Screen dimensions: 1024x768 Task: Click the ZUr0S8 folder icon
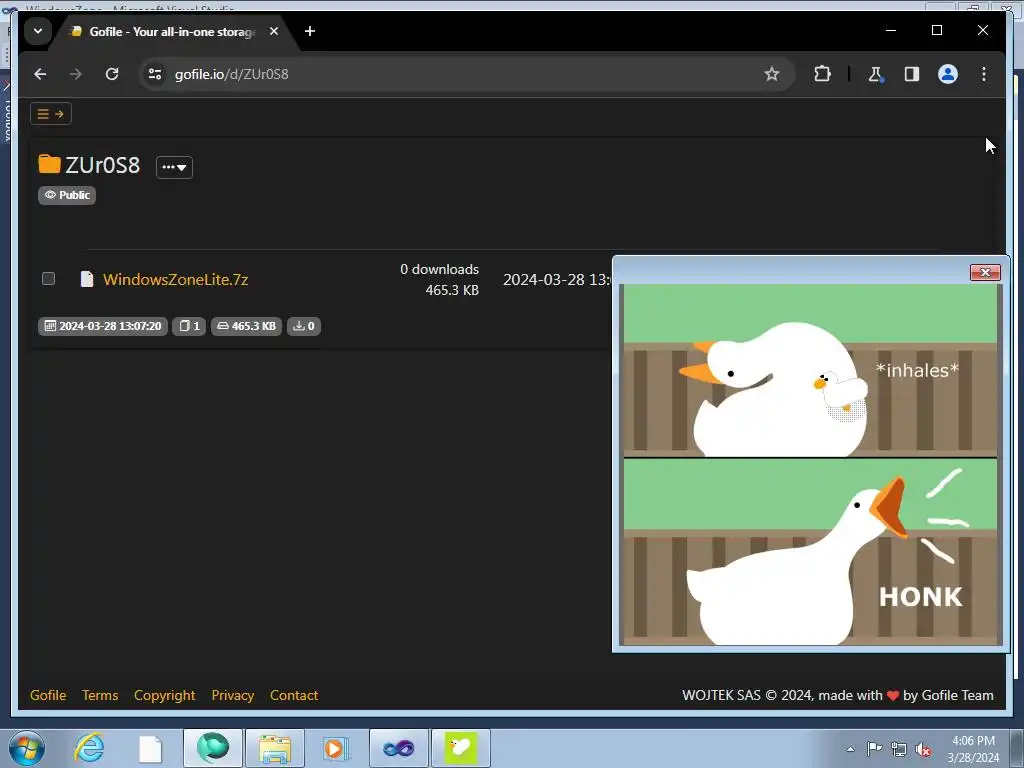(x=49, y=164)
